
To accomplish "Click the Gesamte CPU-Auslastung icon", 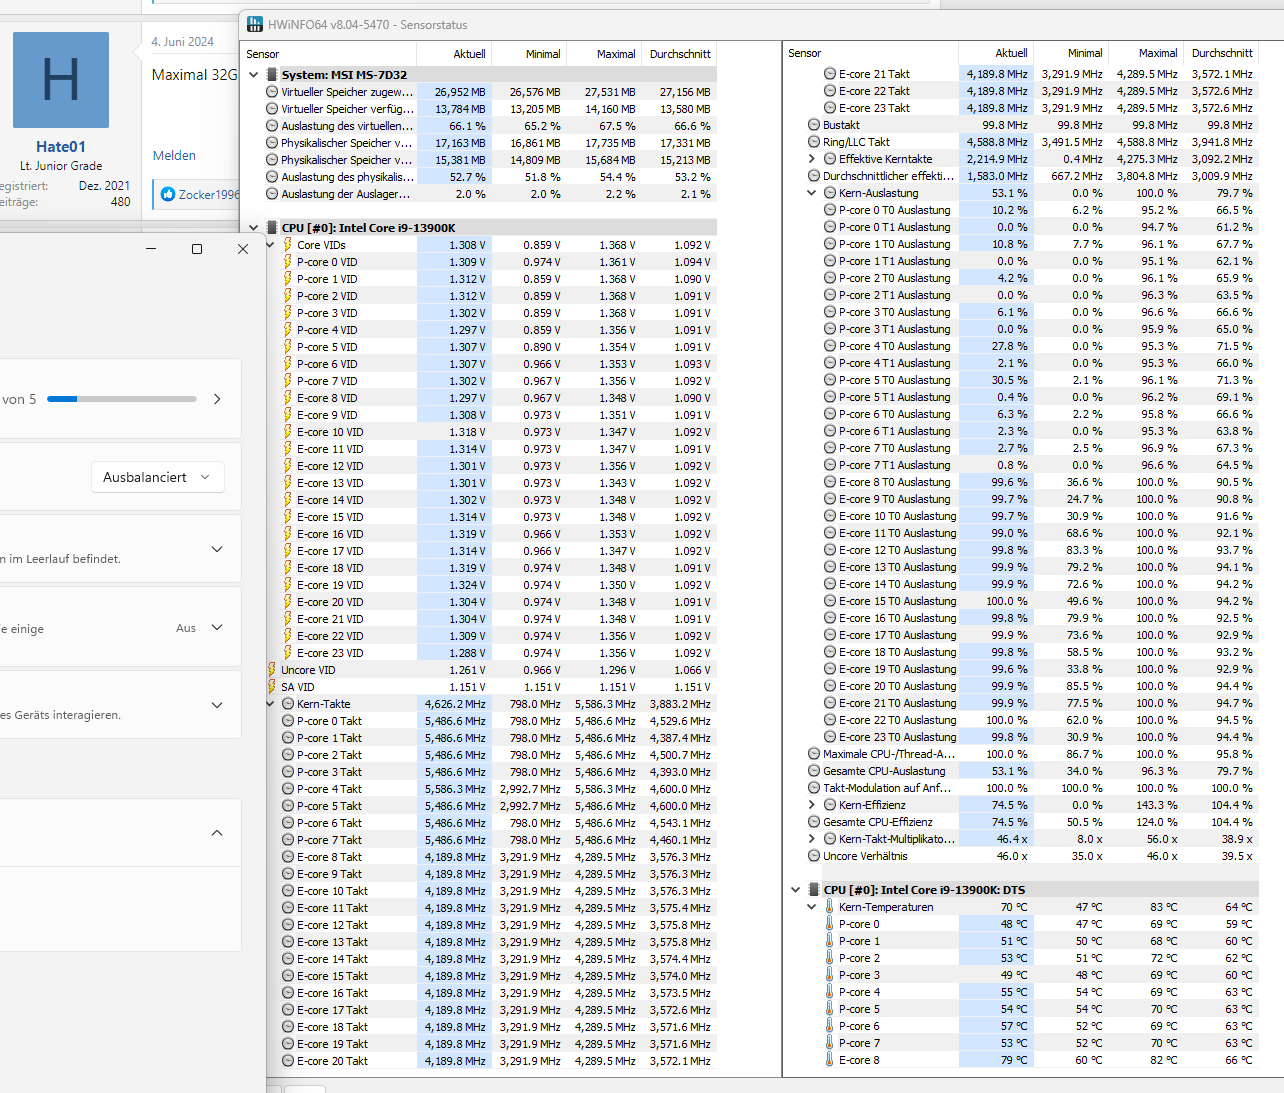I will (x=814, y=770).
